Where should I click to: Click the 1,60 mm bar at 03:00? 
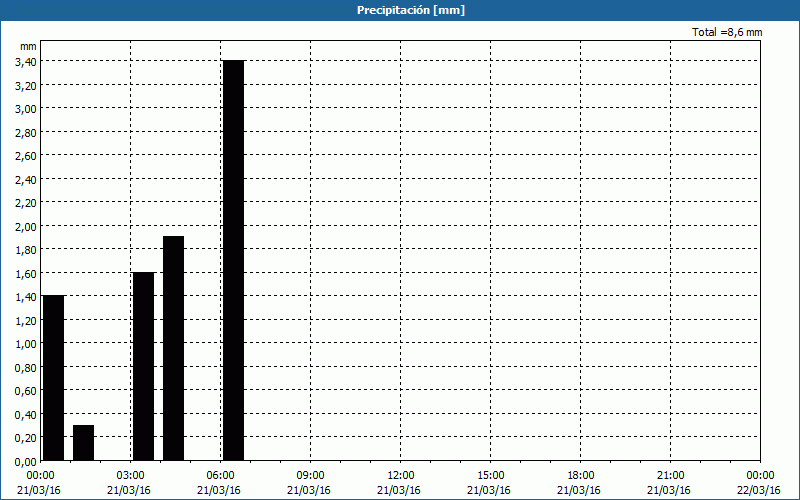pos(143,366)
